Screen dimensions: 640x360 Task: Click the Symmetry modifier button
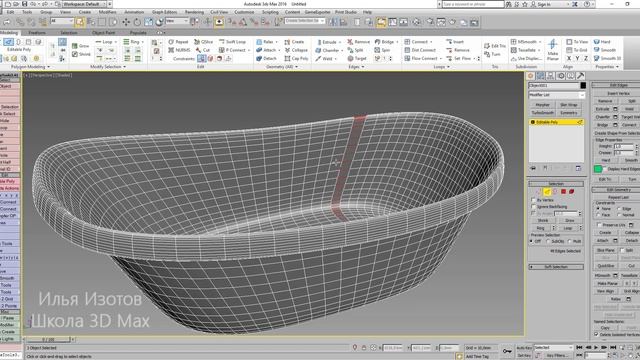point(569,113)
